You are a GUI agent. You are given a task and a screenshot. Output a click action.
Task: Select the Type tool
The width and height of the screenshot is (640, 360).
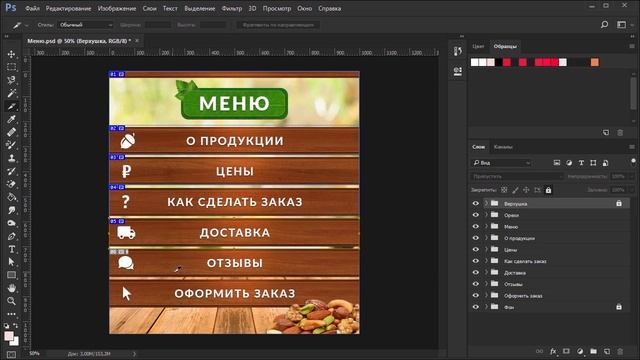11,249
